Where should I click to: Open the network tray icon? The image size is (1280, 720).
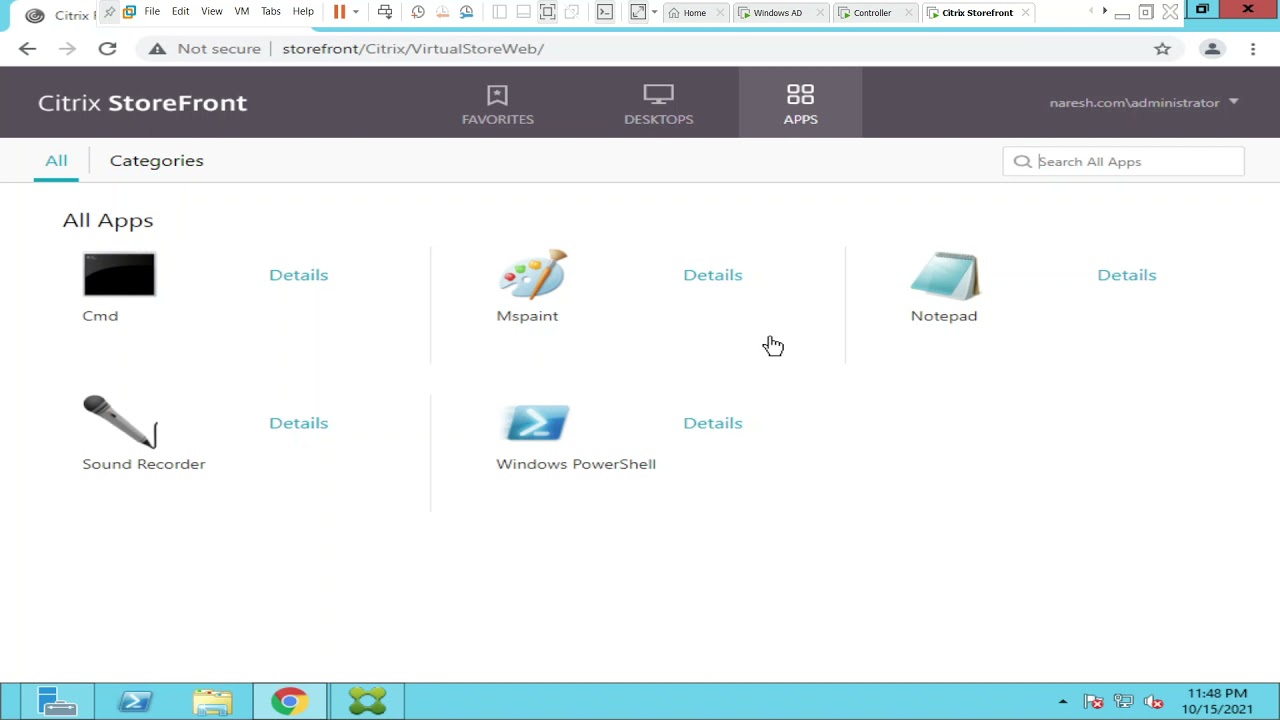click(1123, 702)
